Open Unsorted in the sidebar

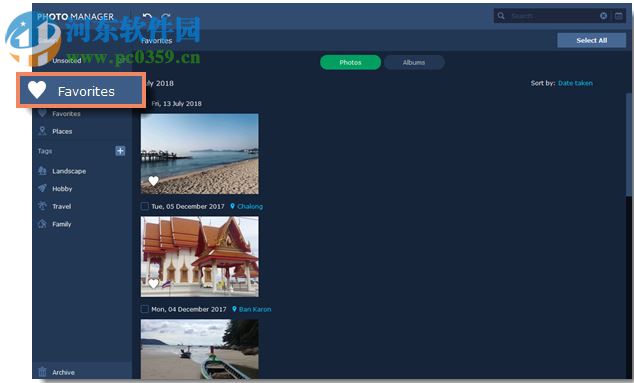tap(67, 61)
